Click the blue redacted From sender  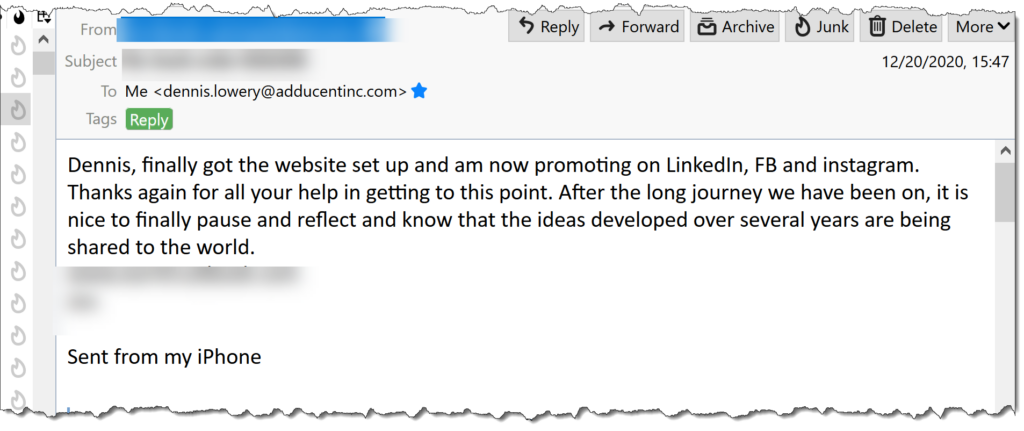258,29
